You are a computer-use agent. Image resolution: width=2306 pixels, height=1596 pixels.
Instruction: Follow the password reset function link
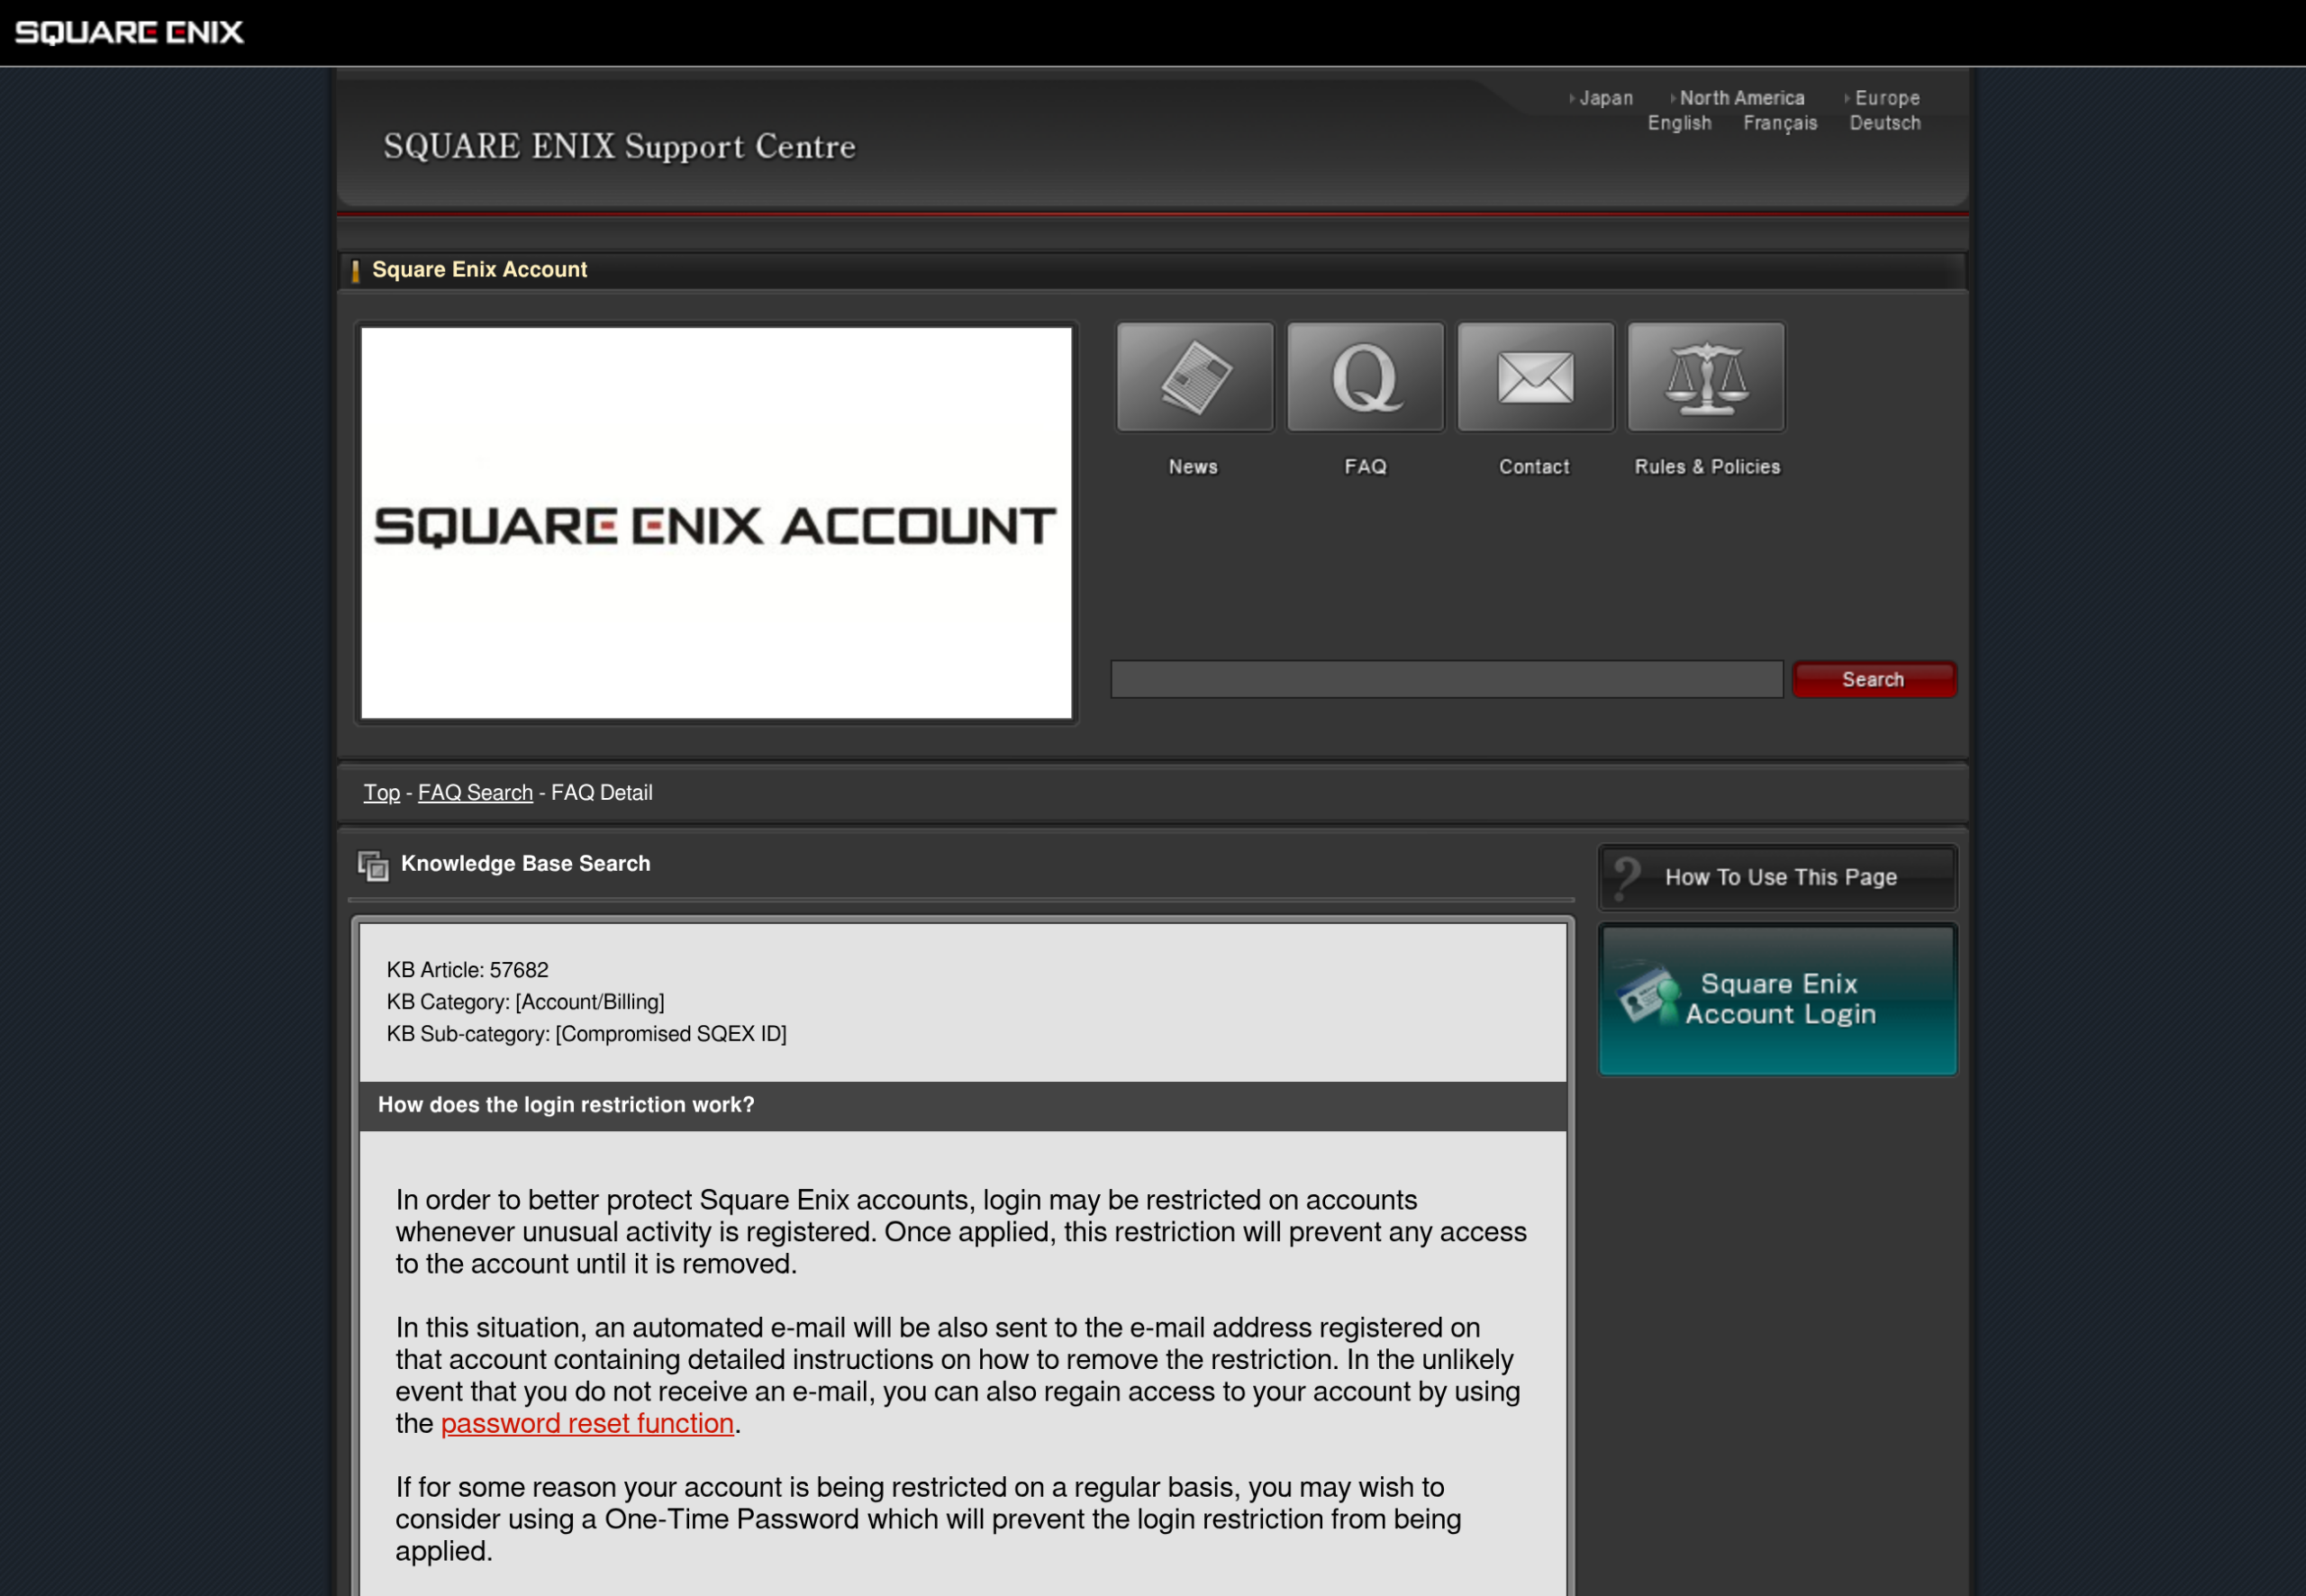point(587,1423)
